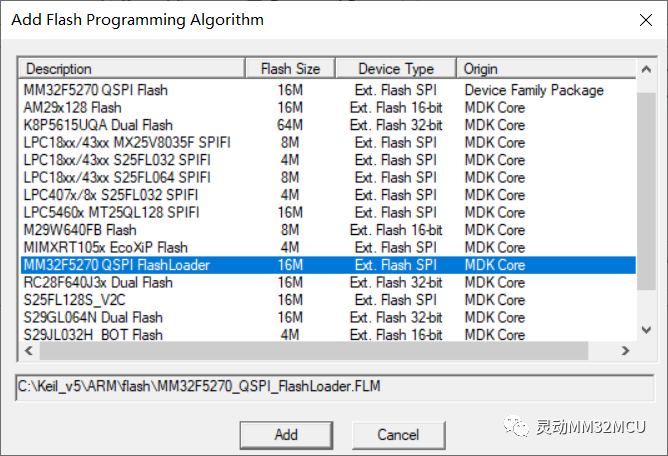Viewport: 668px width, 456px height.
Task: Click the vertical scrollbar up arrow
Action: point(646,69)
